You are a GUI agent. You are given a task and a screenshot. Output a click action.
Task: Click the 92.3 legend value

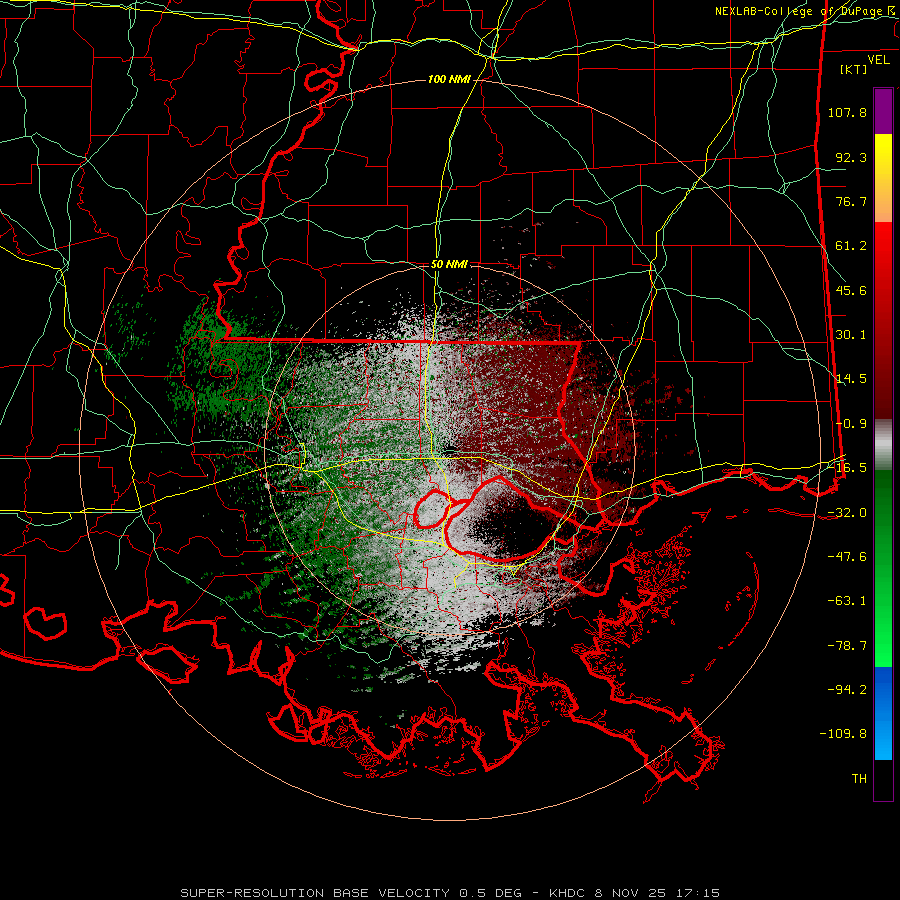851,157
